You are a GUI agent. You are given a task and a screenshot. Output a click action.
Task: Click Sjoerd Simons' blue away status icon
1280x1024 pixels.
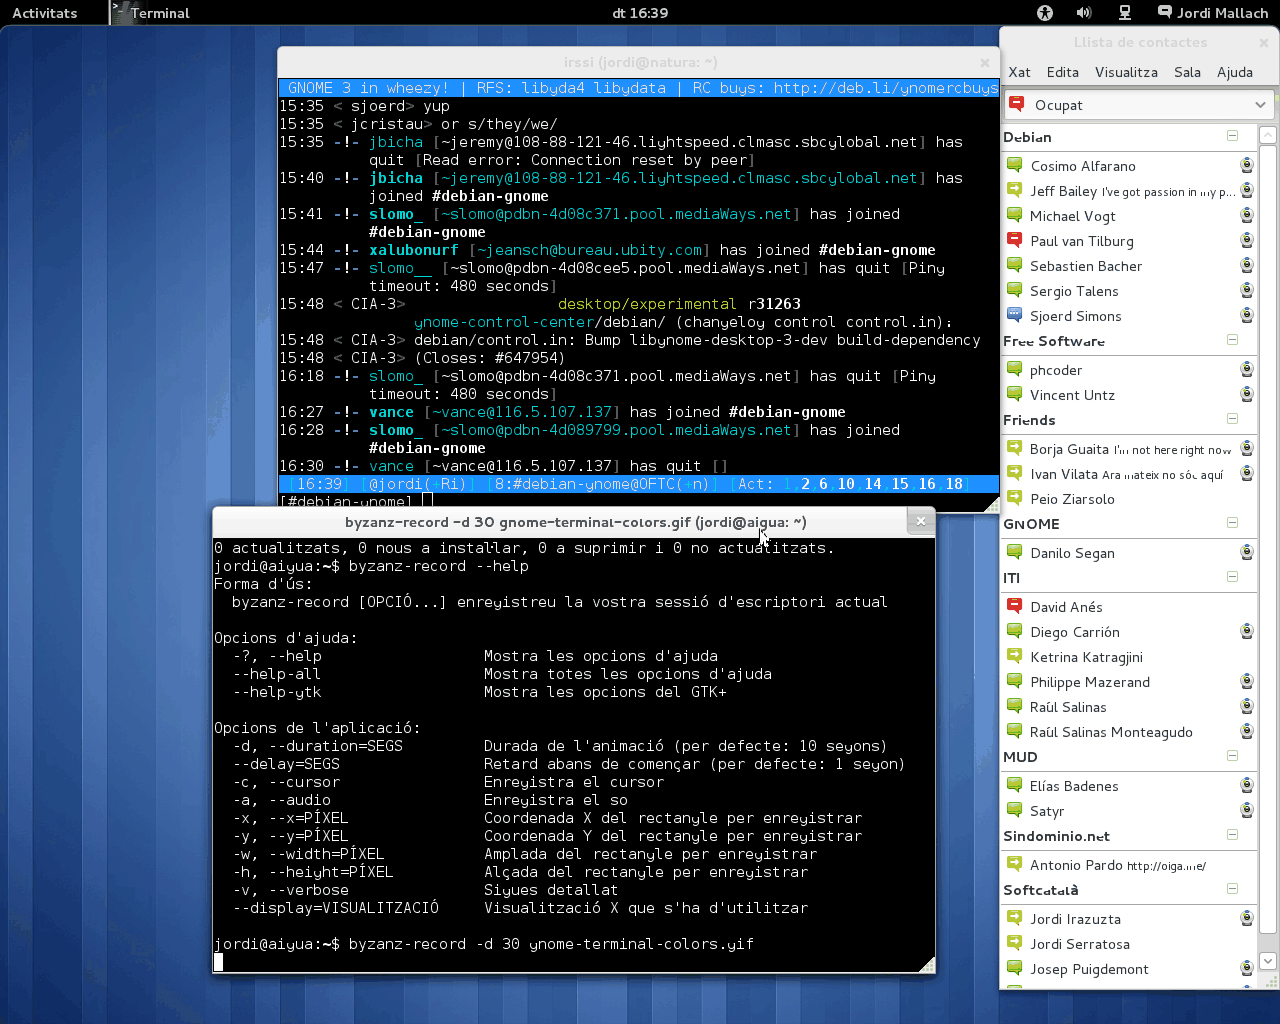point(1014,315)
